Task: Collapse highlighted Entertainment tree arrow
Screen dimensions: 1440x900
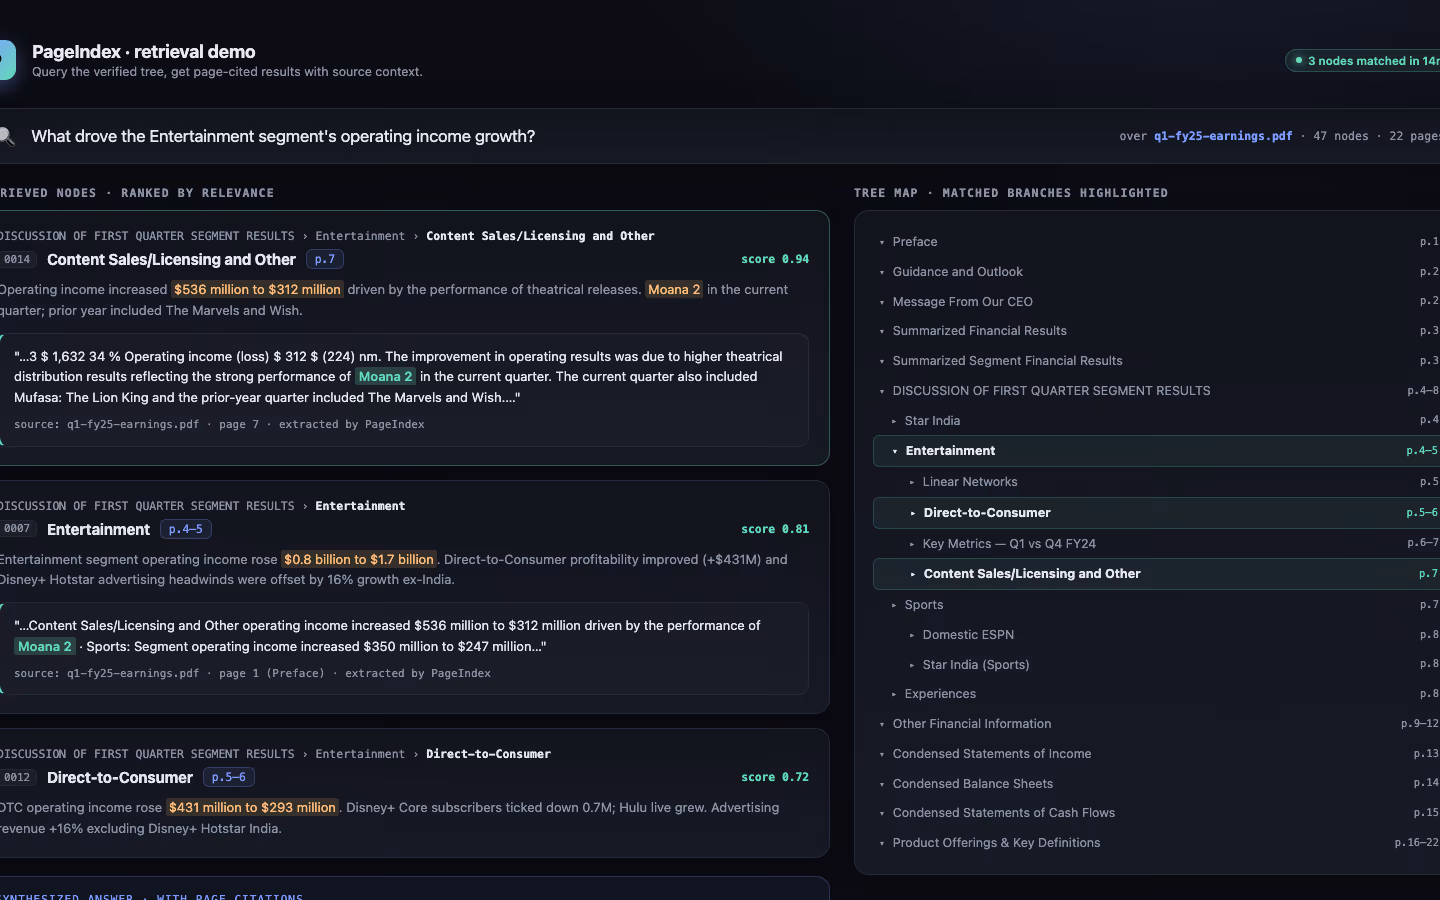Action: pyautogui.click(x=895, y=451)
